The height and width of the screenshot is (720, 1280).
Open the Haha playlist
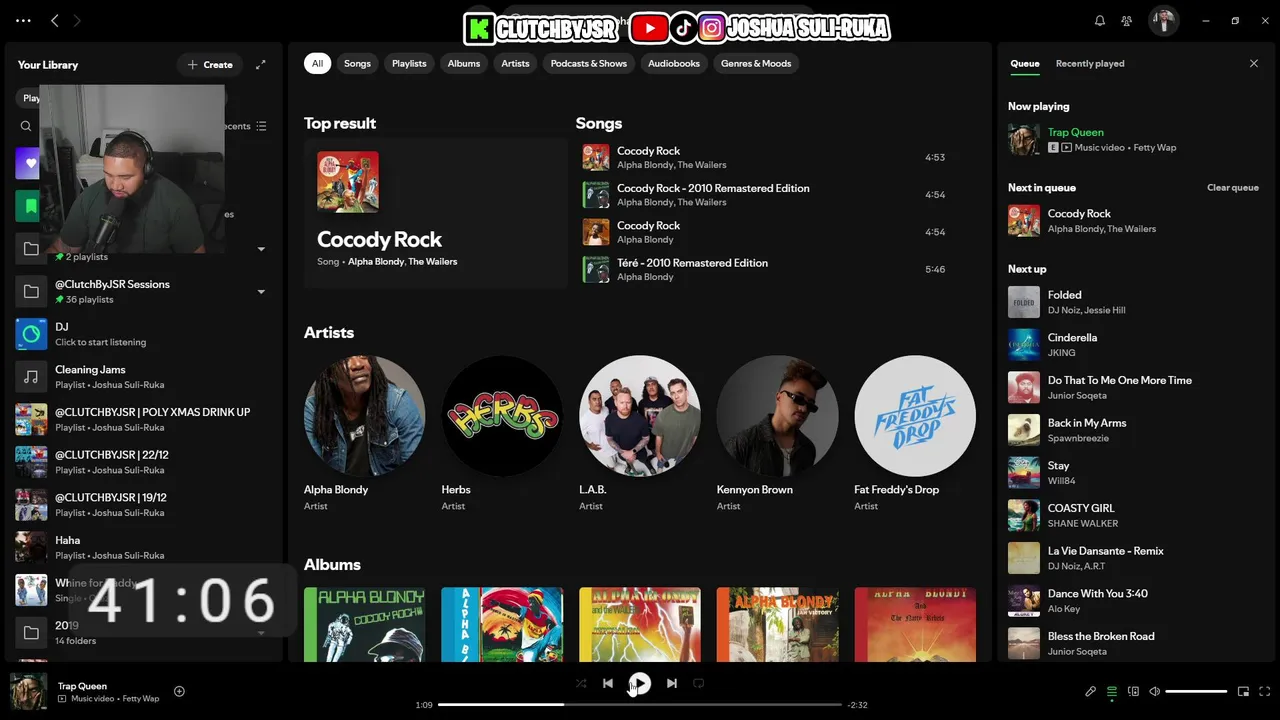pyautogui.click(x=144, y=547)
